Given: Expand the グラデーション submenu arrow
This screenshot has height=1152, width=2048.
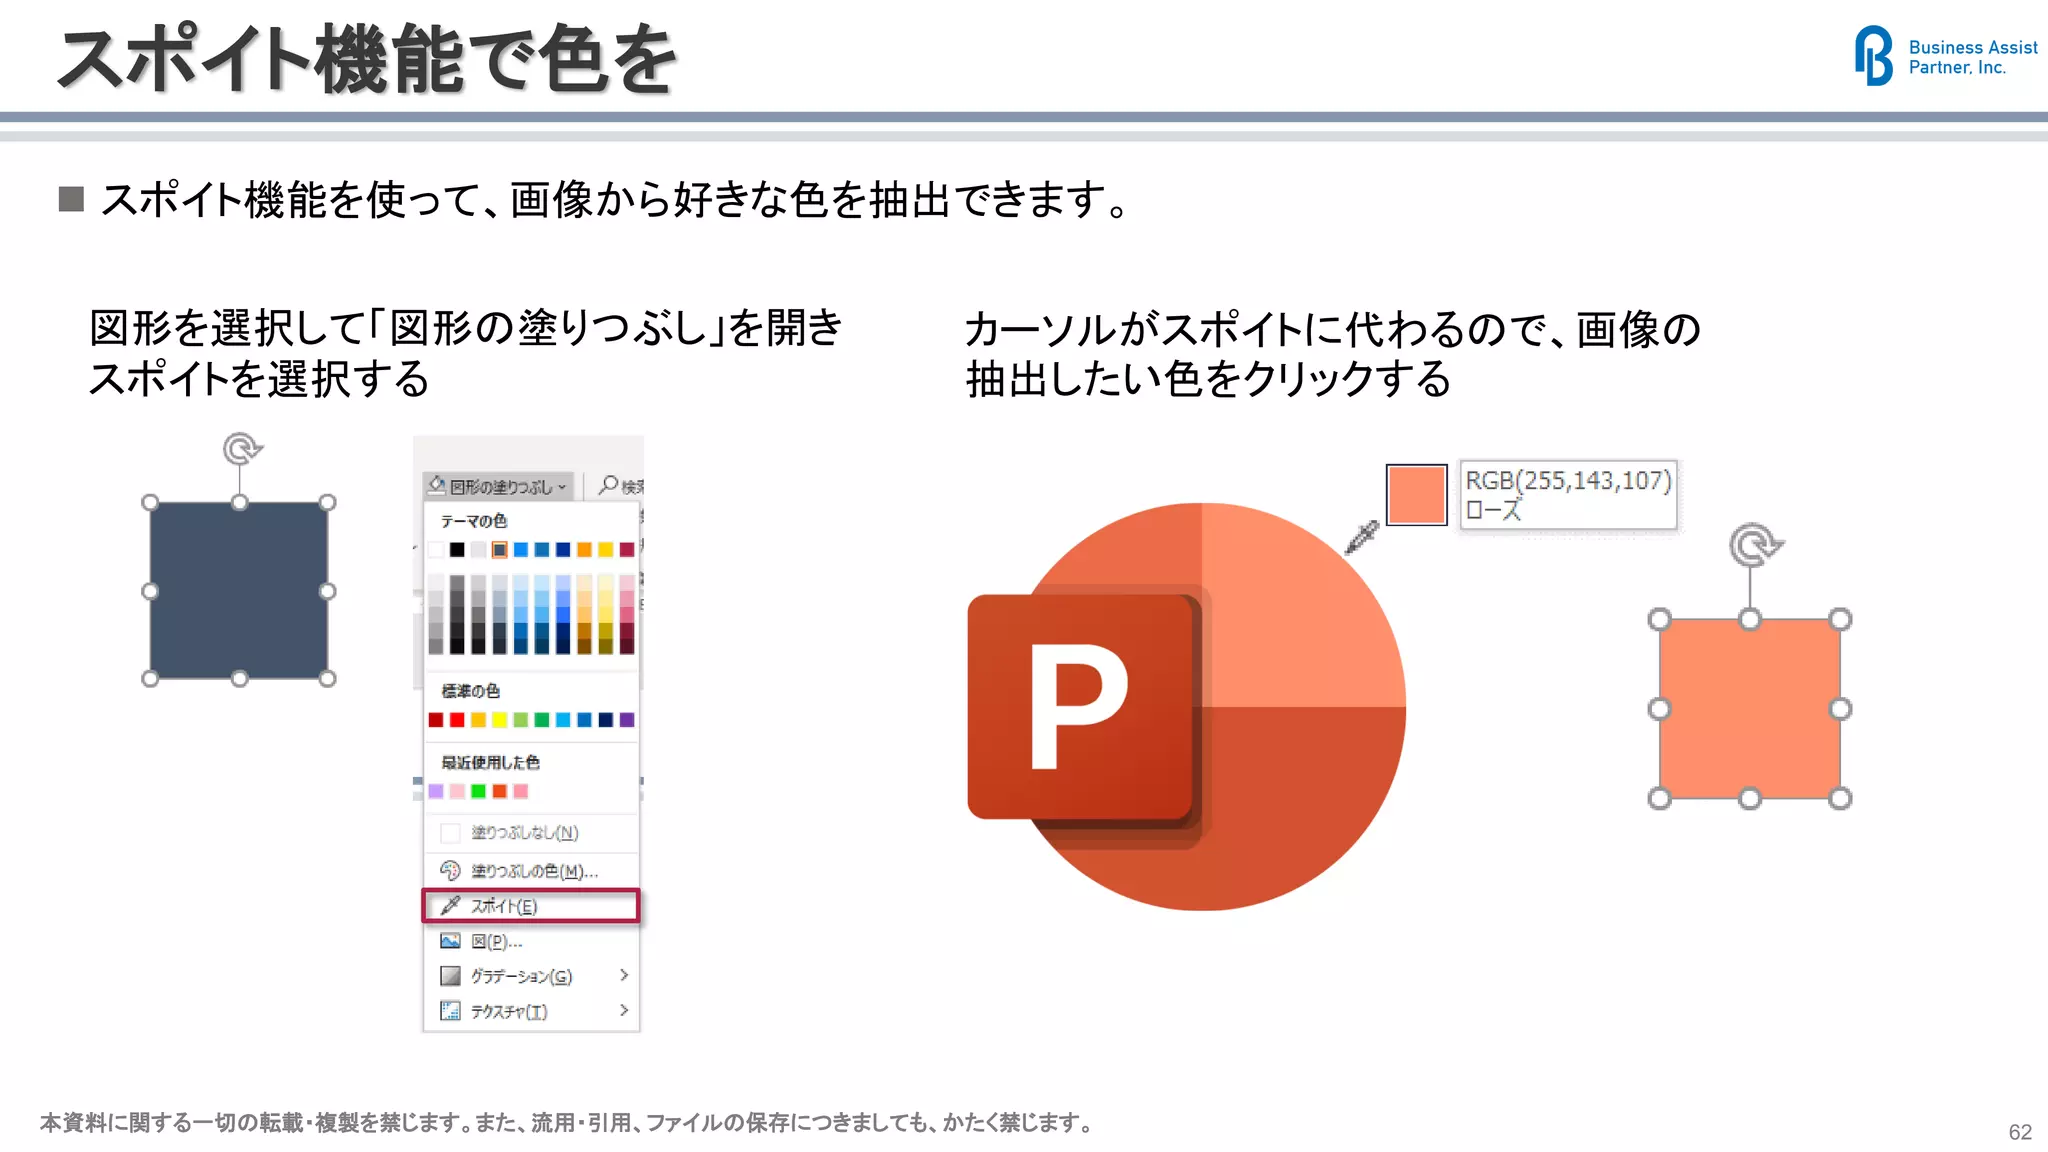Looking at the screenshot, I should [x=624, y=975].
